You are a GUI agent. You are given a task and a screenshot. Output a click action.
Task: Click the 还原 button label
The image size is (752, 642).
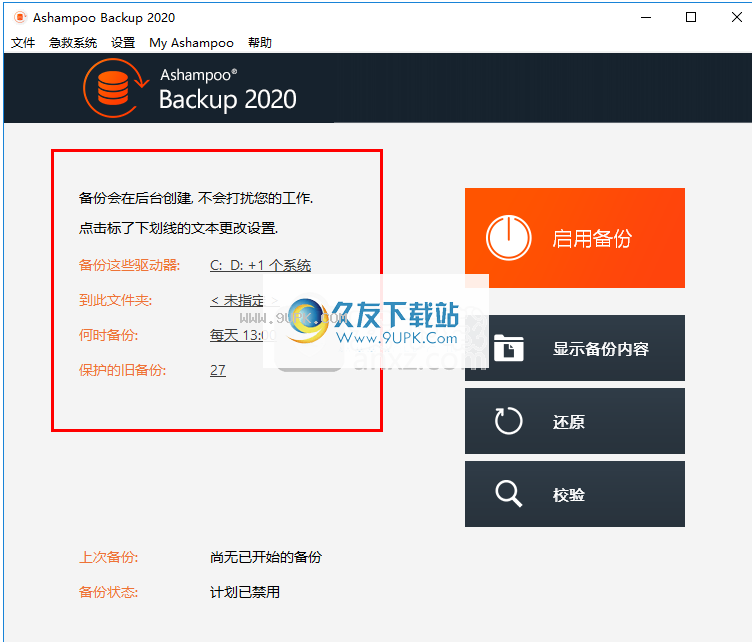(x=569, y=422)
